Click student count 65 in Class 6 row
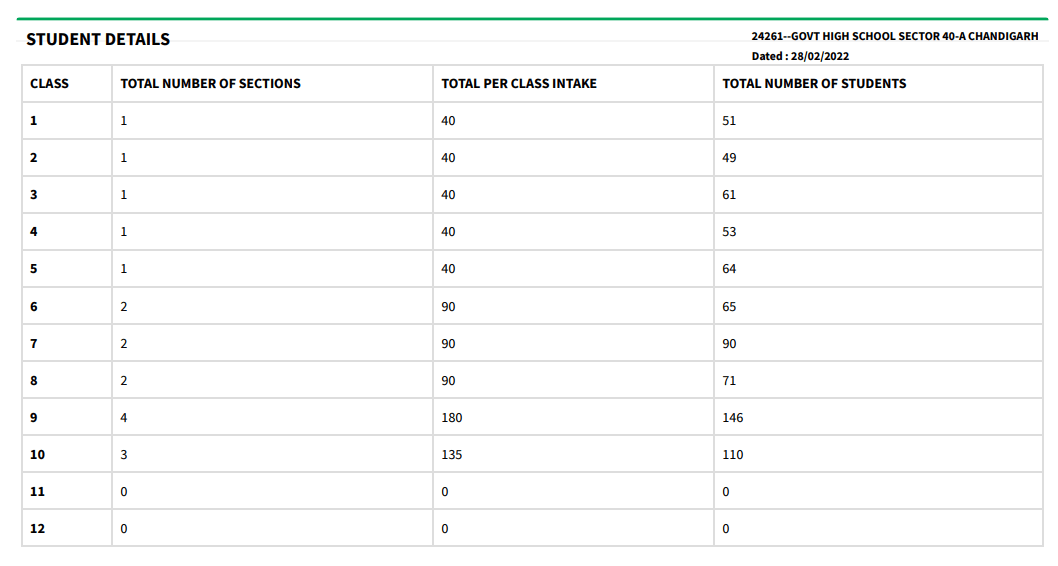The width and height of the screenshot is (1058, 566). pyautogui.click(x=729, y=307)
